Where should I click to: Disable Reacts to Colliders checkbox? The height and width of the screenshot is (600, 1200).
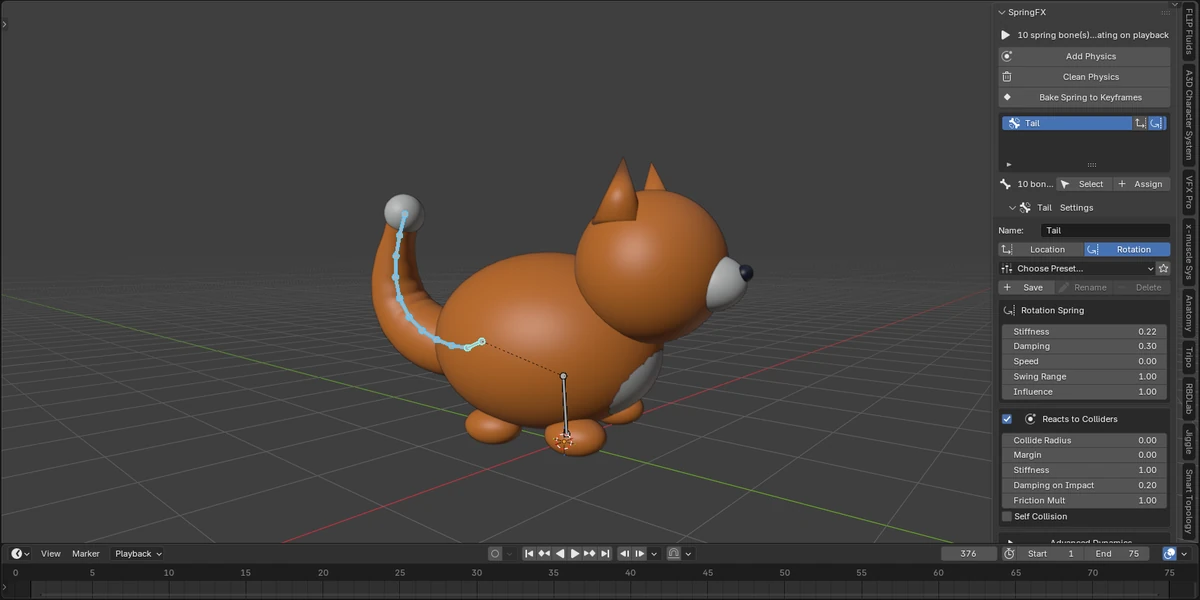1007,419
